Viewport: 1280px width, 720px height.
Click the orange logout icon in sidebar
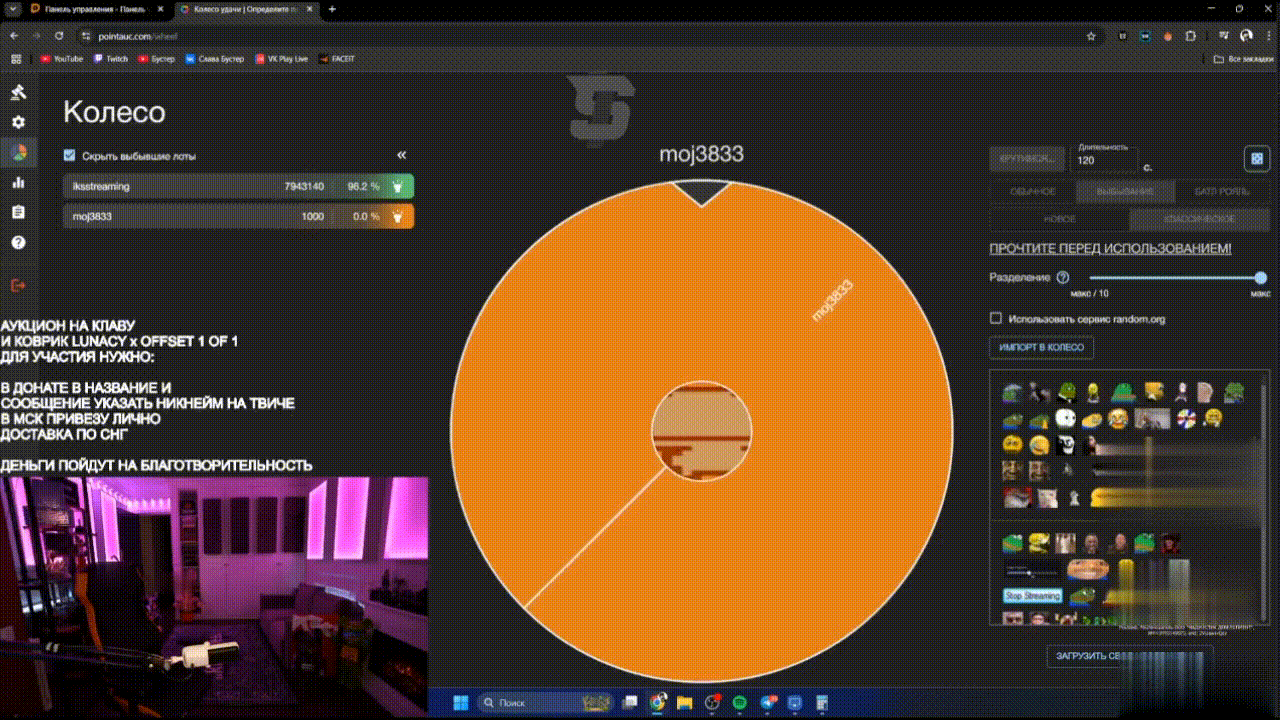(x=18, y=285)
